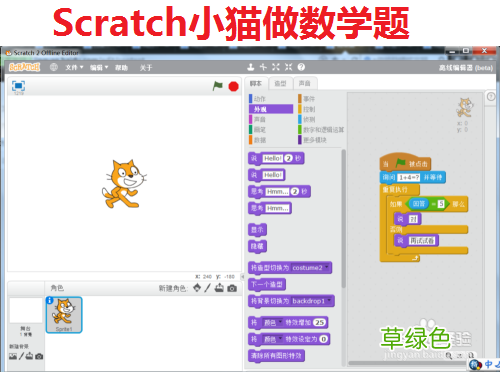Select the 声音 block category in palette

pyautogui.click(x=271, y=119)
